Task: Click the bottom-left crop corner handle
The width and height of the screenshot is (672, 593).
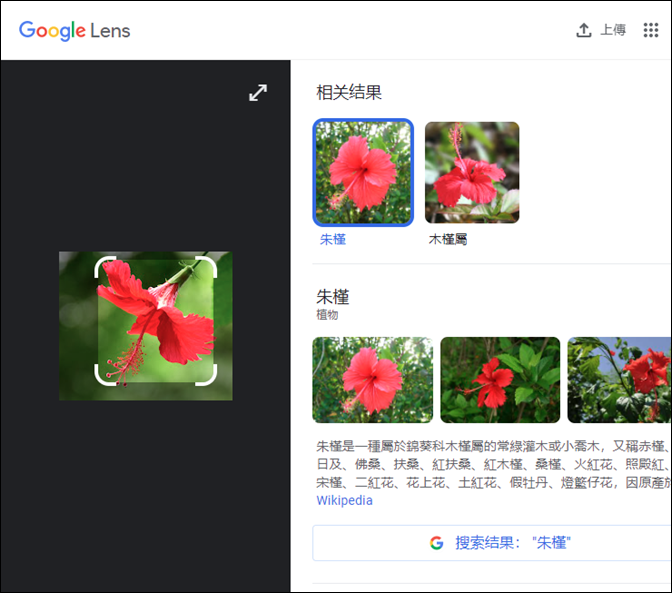Action: click(x=104, y=375)
